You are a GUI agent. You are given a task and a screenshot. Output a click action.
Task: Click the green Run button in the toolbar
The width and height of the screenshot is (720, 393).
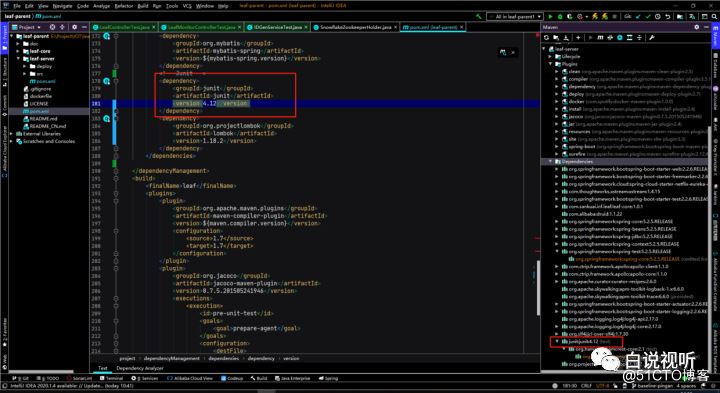[550, 17]
